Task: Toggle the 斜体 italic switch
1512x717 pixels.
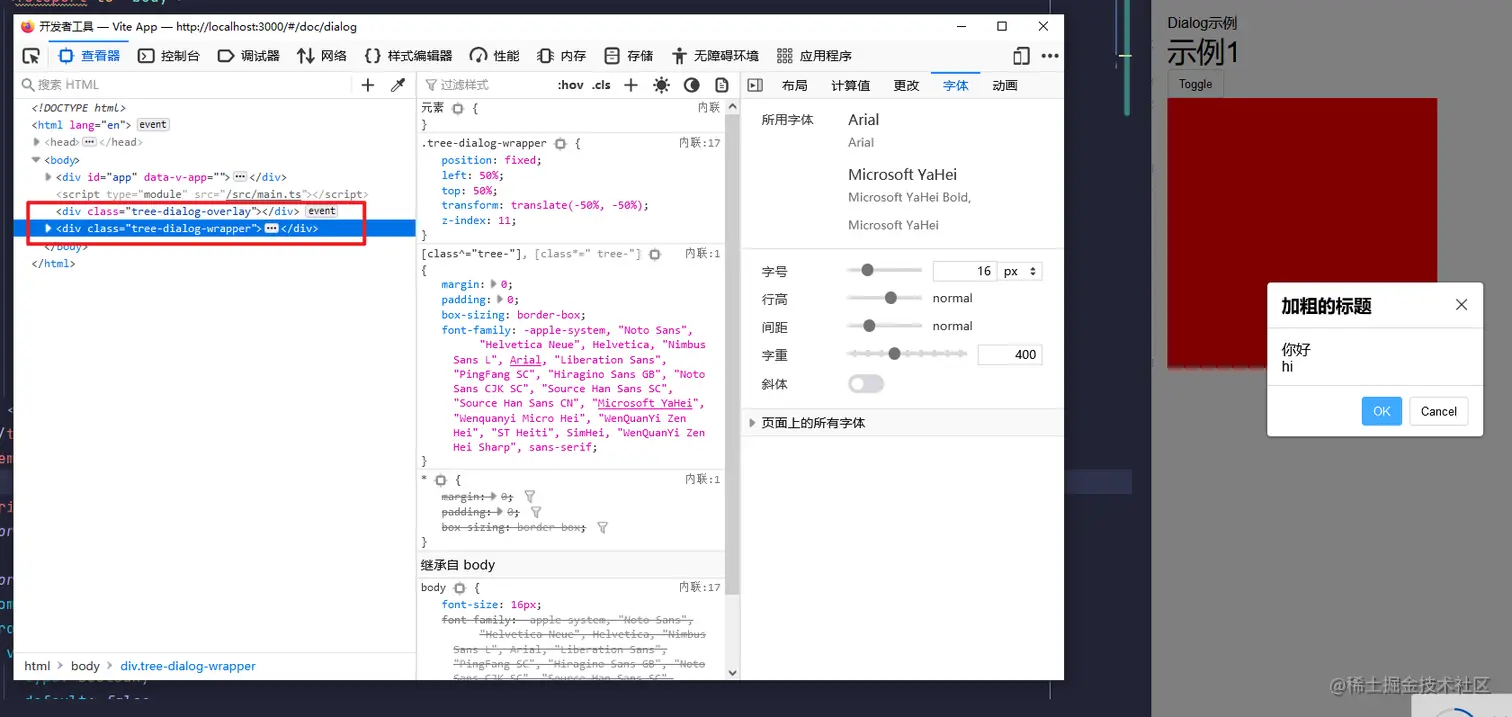Action: point(866,384)
